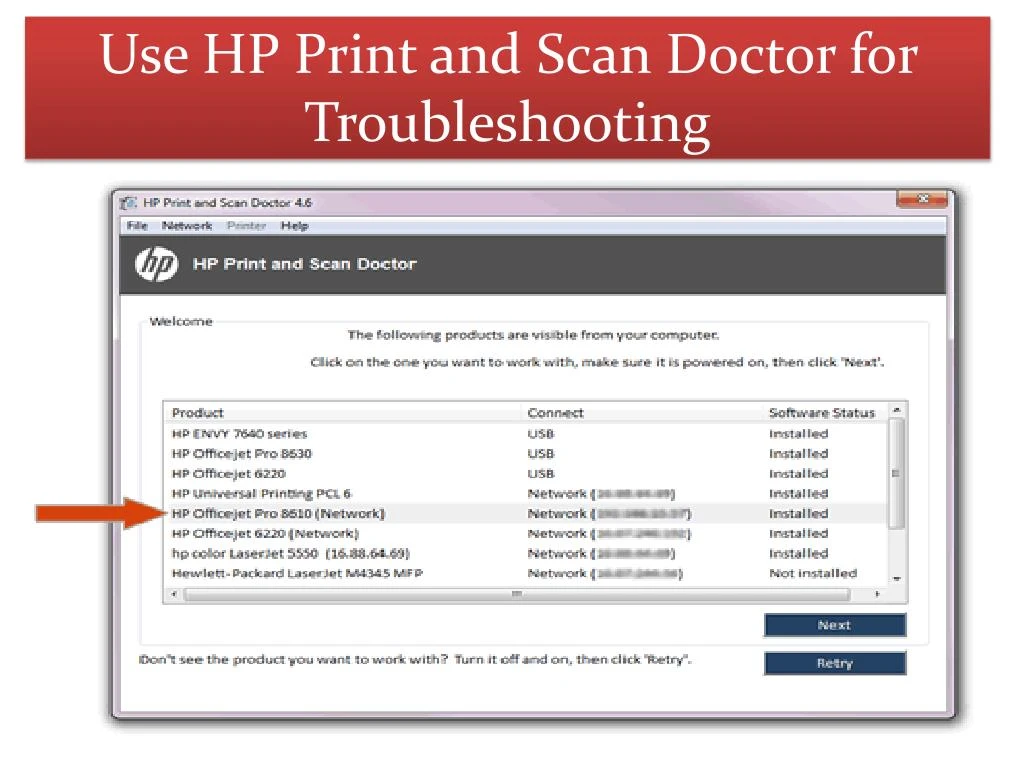
Task: Select hp color LaserJet 5550 row
Action: tap(526, 553)
